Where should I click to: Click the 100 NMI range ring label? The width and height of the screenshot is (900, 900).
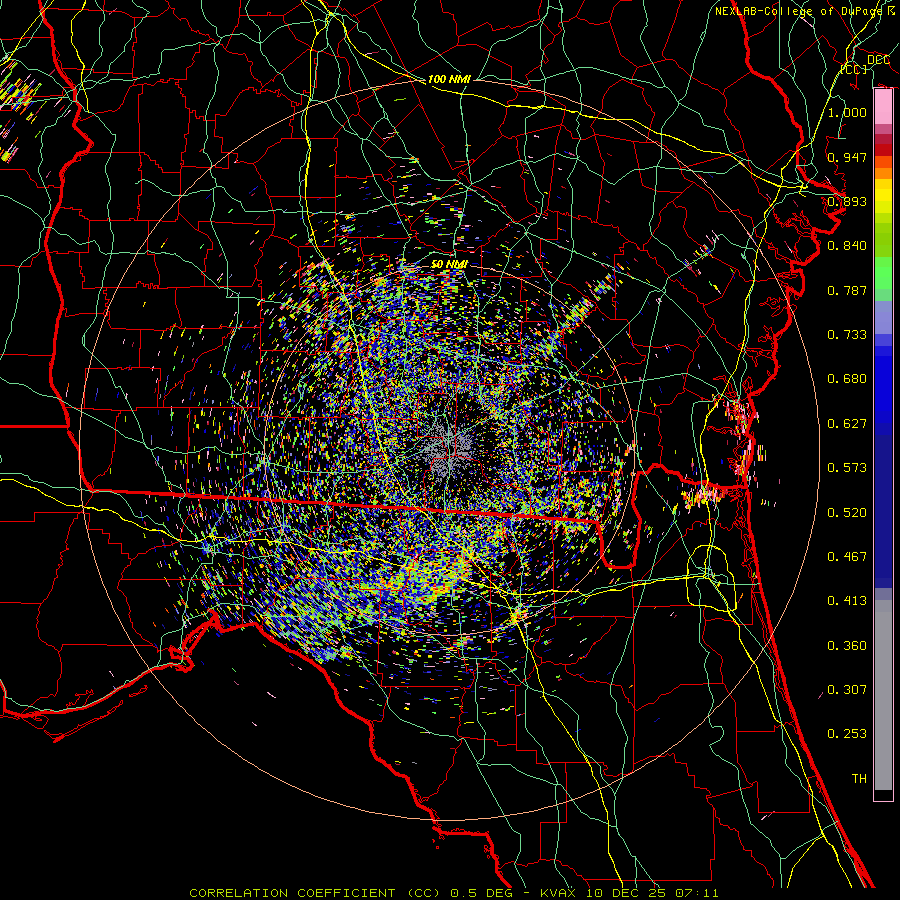click(449, 79)
